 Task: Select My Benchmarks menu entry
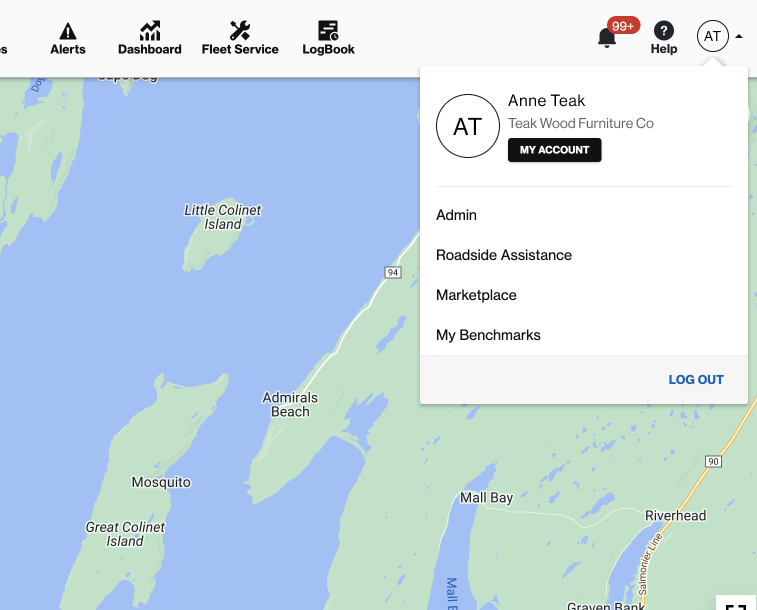(488, 335)
